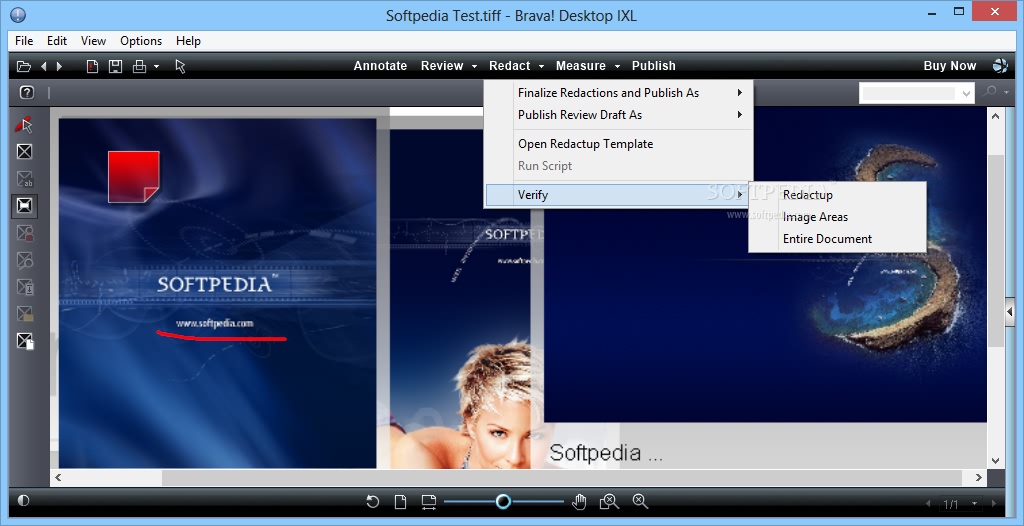Click the Brava sphere logo icon
The height and width of the screenshot is (526, 1024).
1000,65
